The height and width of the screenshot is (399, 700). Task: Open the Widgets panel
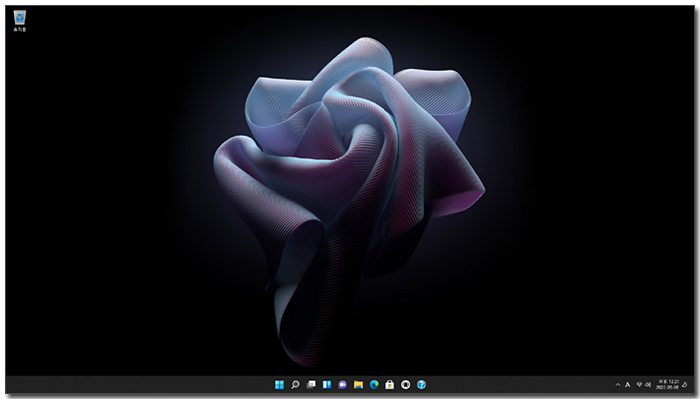[327, 384]
